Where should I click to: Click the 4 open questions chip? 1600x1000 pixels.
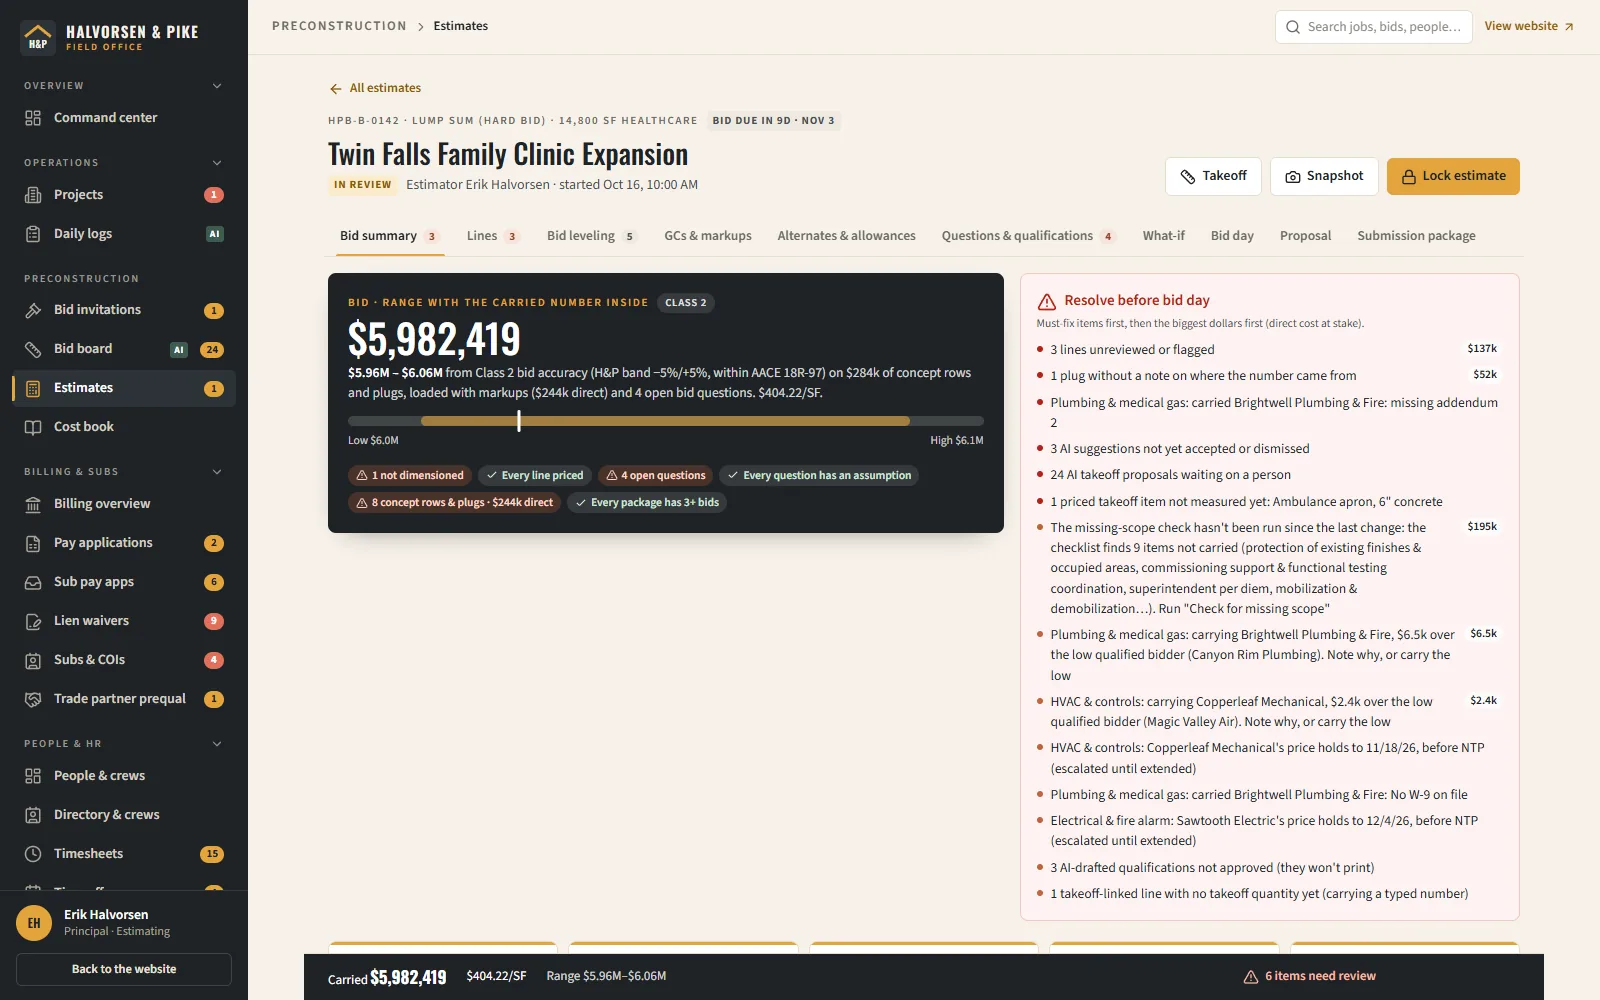(656, 476)
